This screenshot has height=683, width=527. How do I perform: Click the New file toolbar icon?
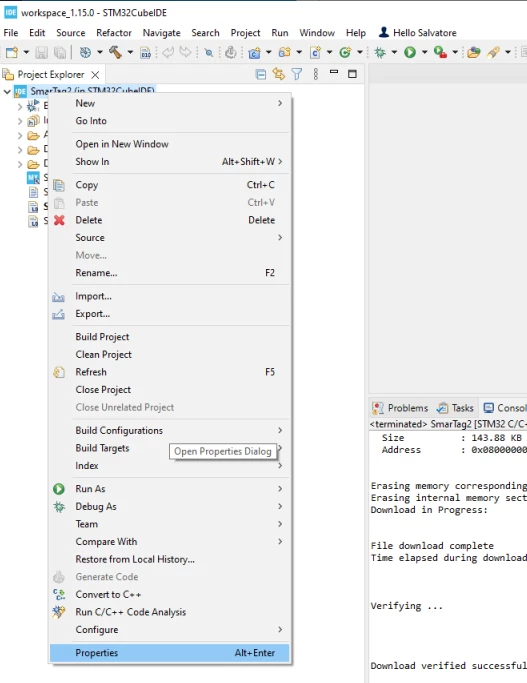tap(12, 53)
